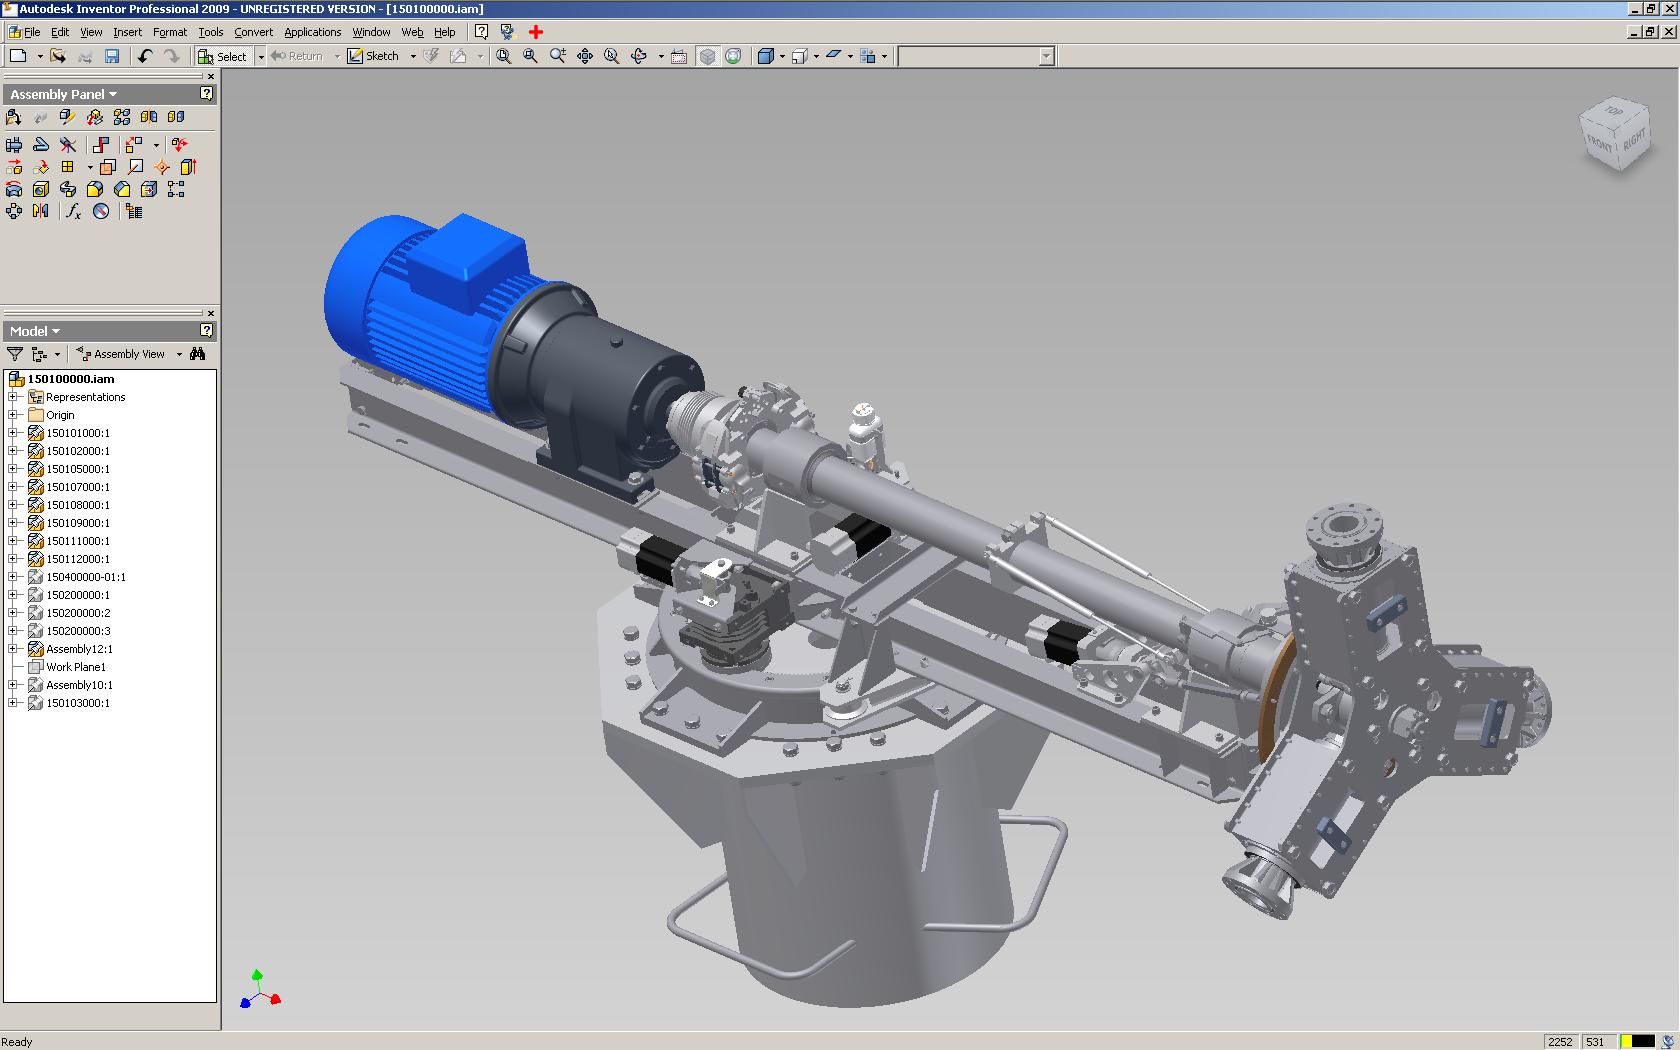This screenshot has height=1050, width=1680.
Task: Click the Bill of Materials icon
Action: tap(134, 211)
